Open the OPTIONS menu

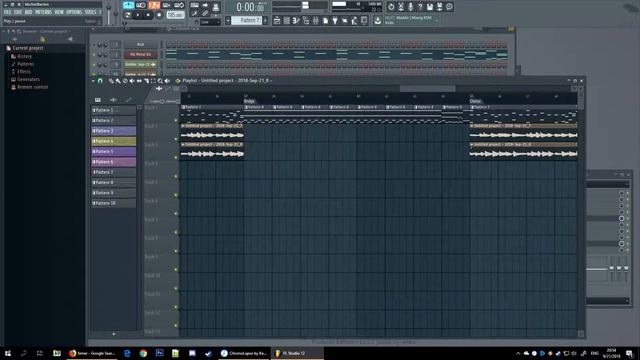(74, 12)
